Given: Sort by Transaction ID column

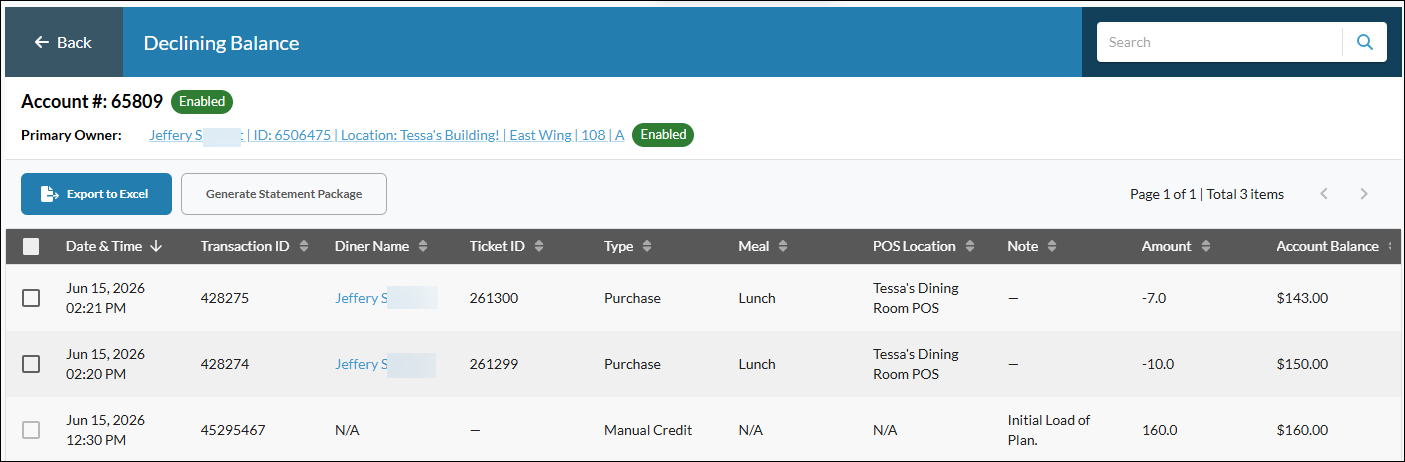Looking at the screenshot, I should coord(255,246).
